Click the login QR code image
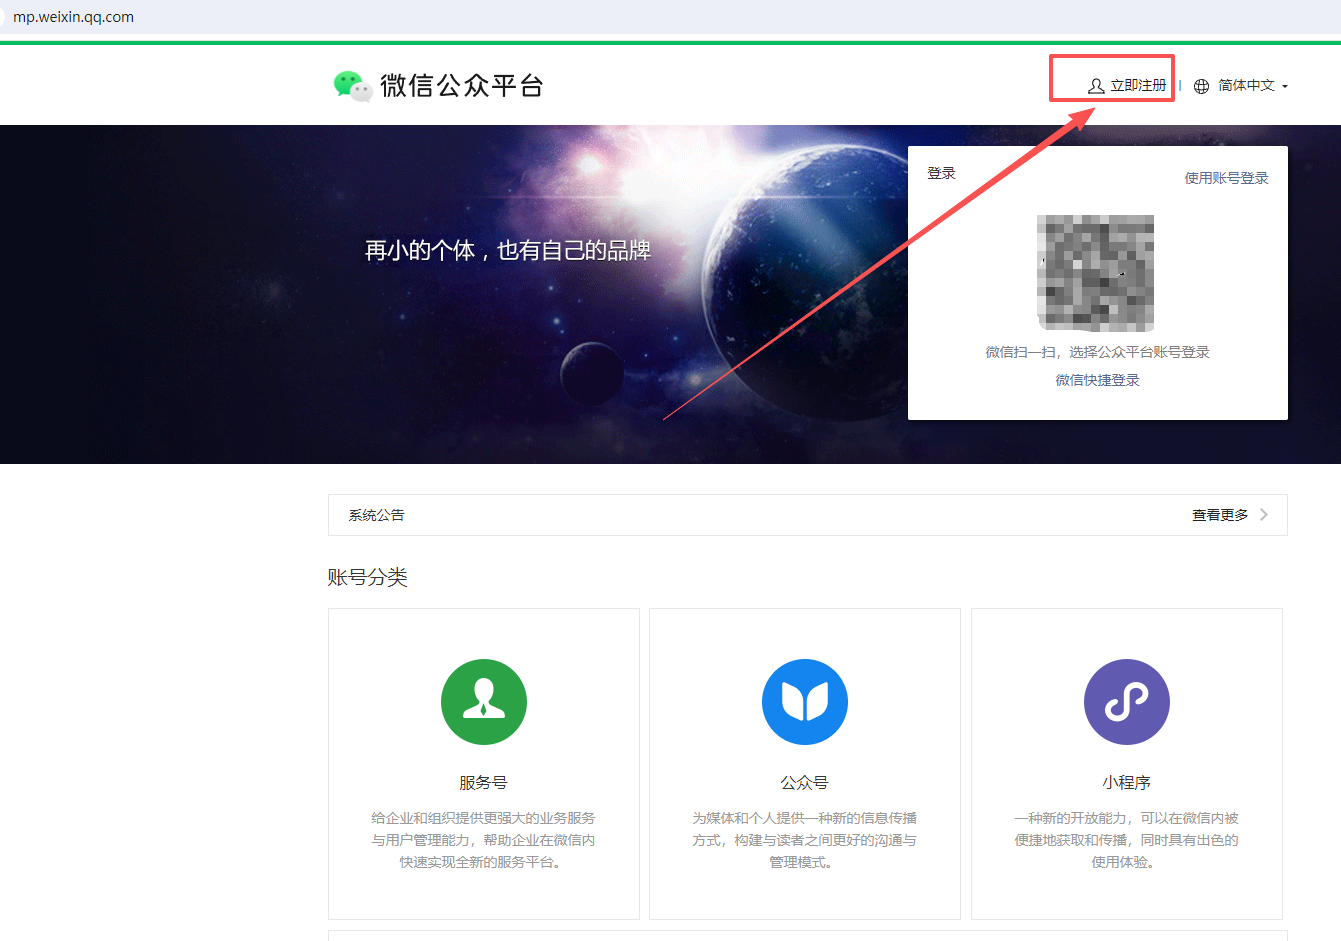 (x=1096, y=273)
